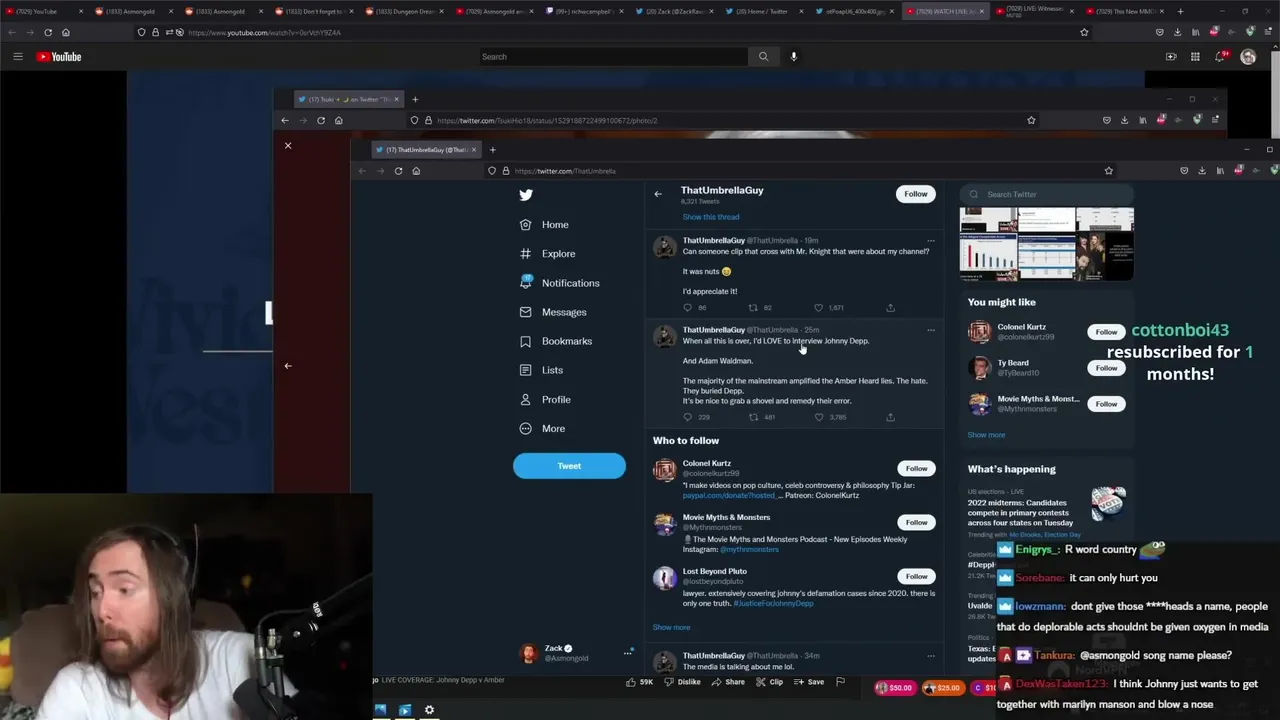Open Lists in the Twitter sidebar
Image resolution: width=1280 pixels, height=720 pixels.
(x=541, y=370)
